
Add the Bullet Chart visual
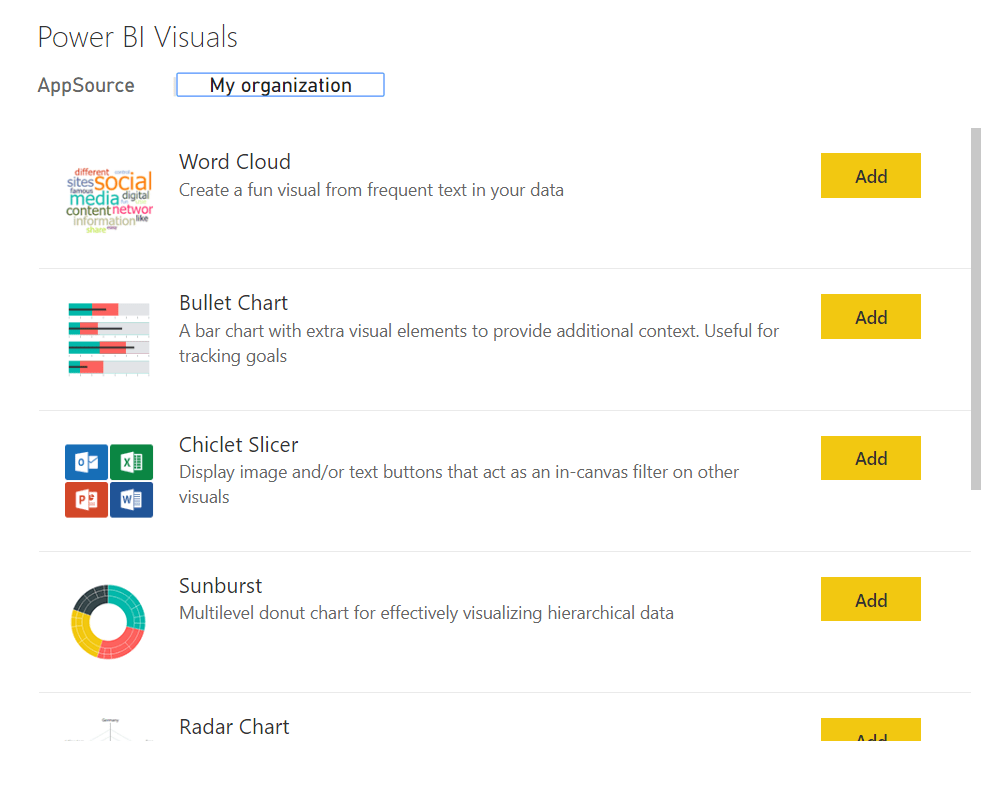click(870, 317)
